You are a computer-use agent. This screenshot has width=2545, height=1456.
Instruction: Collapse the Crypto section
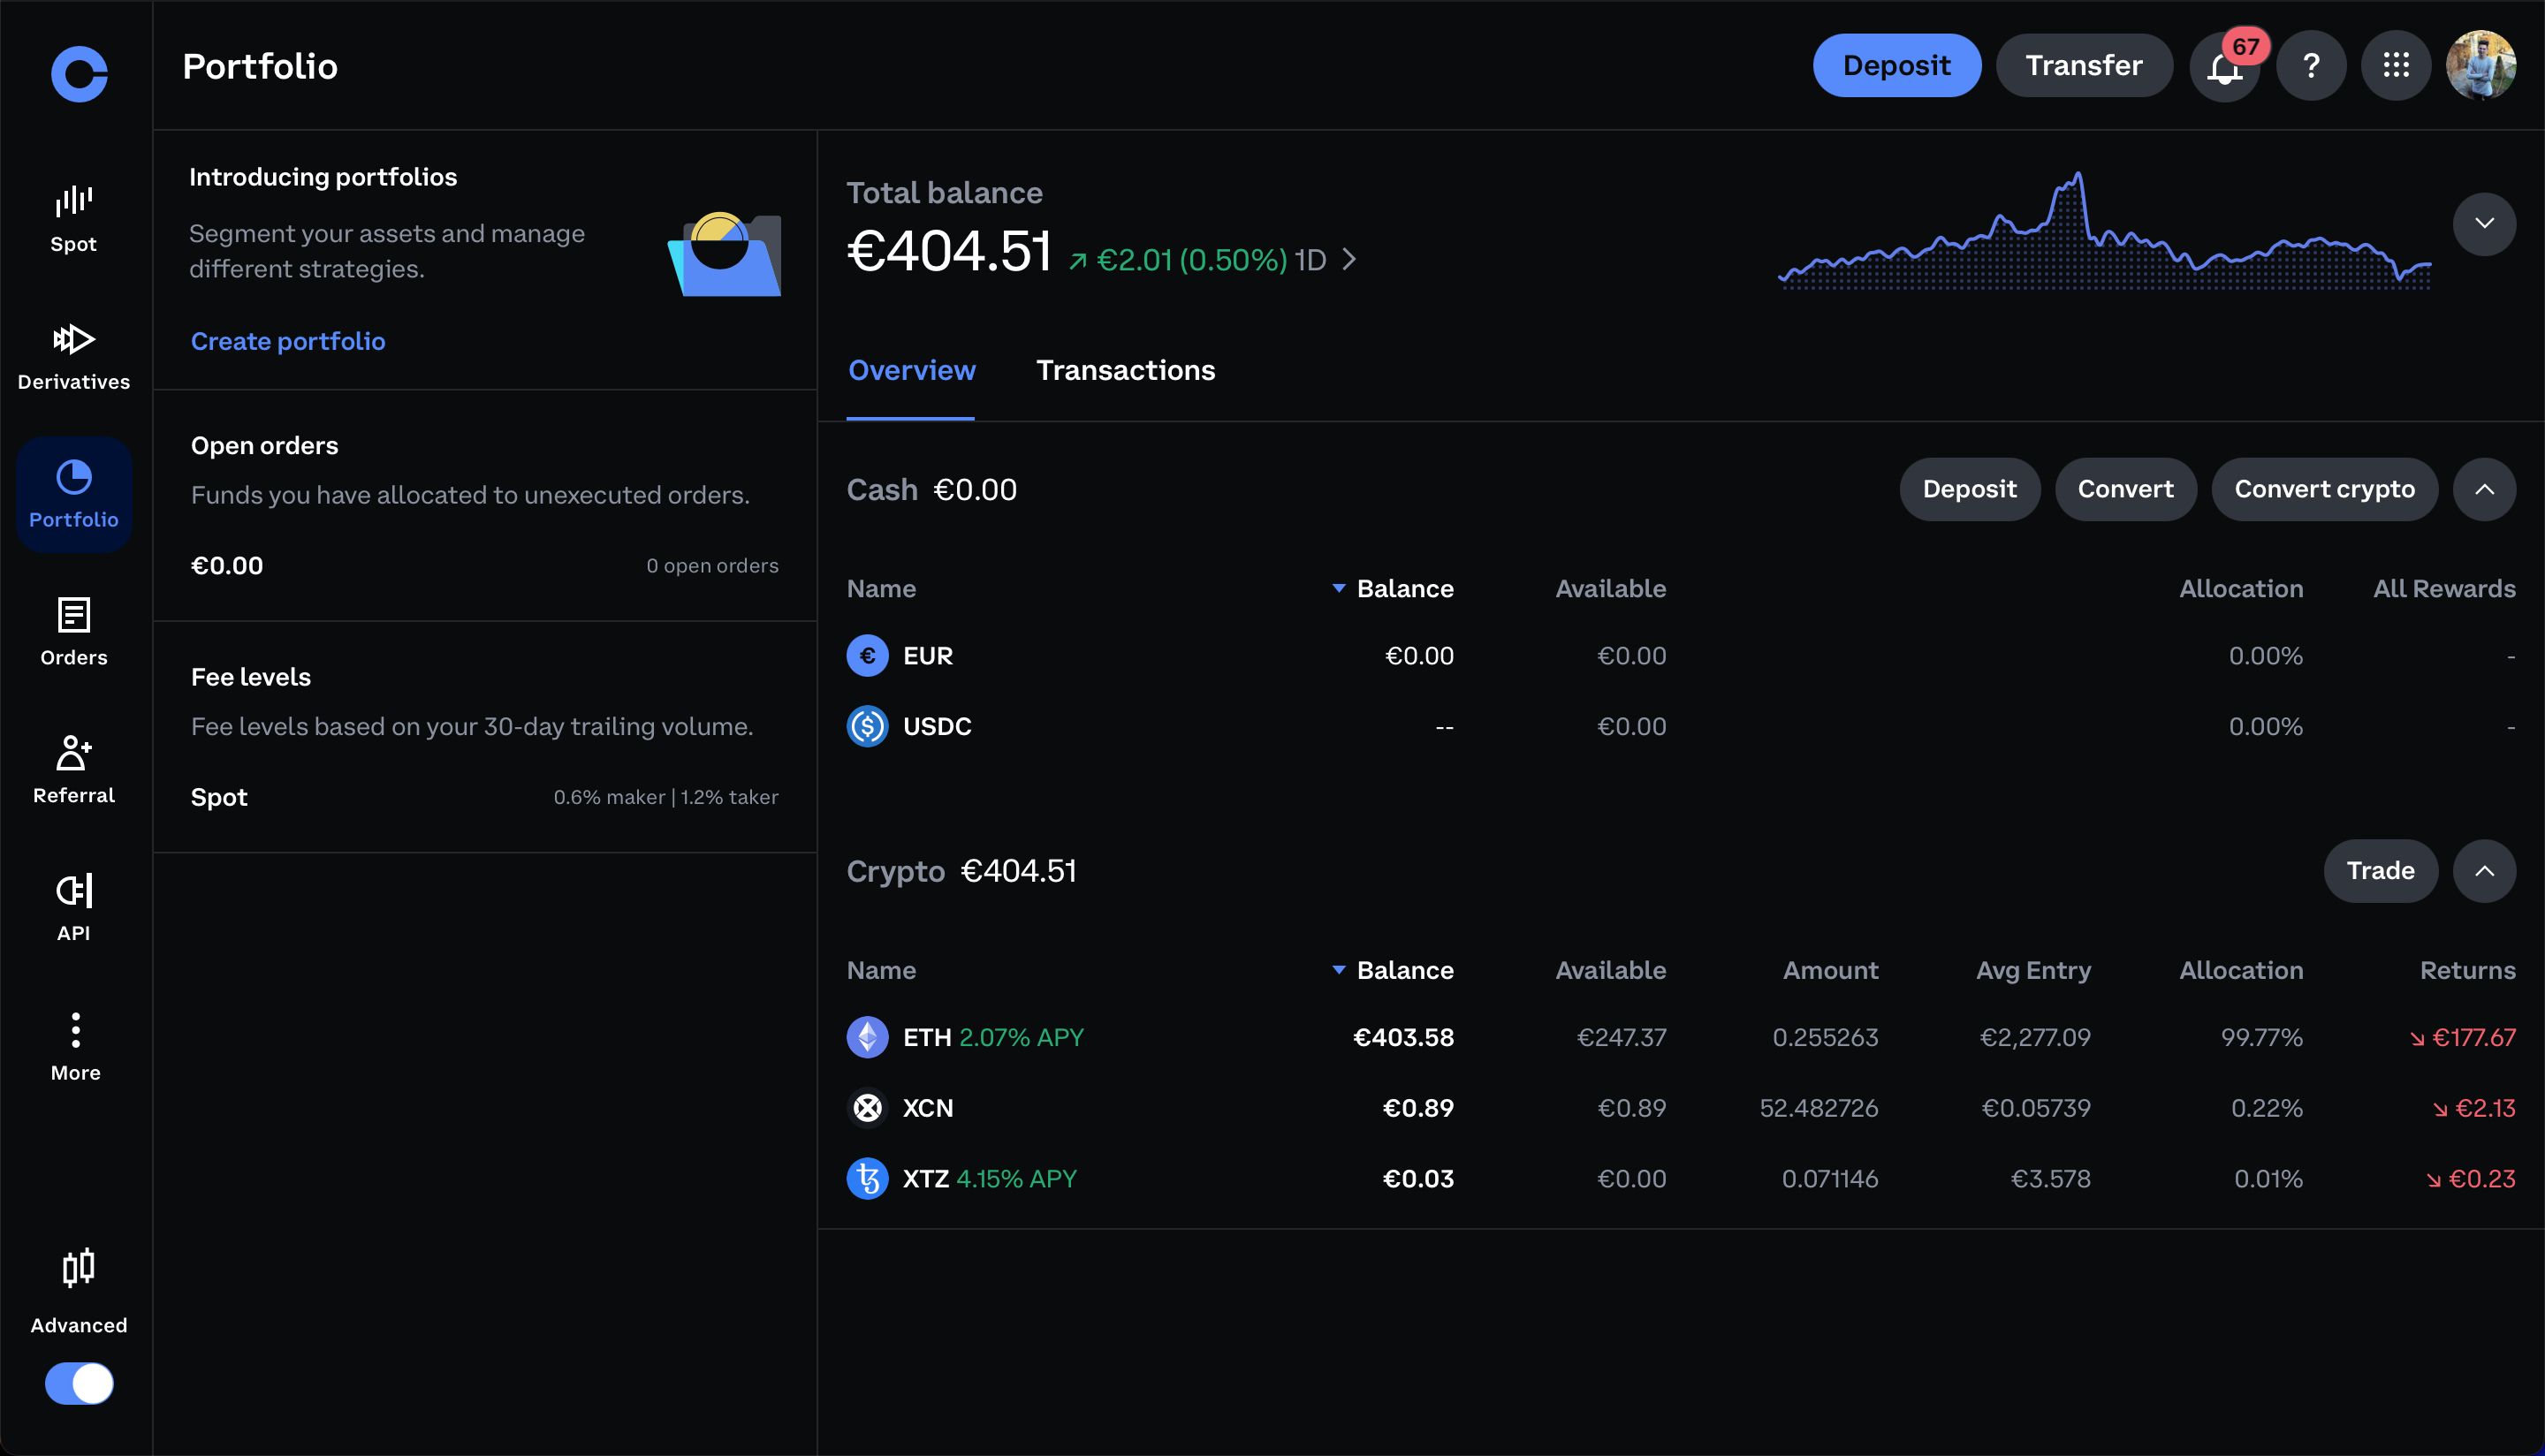pos(2484,871)
